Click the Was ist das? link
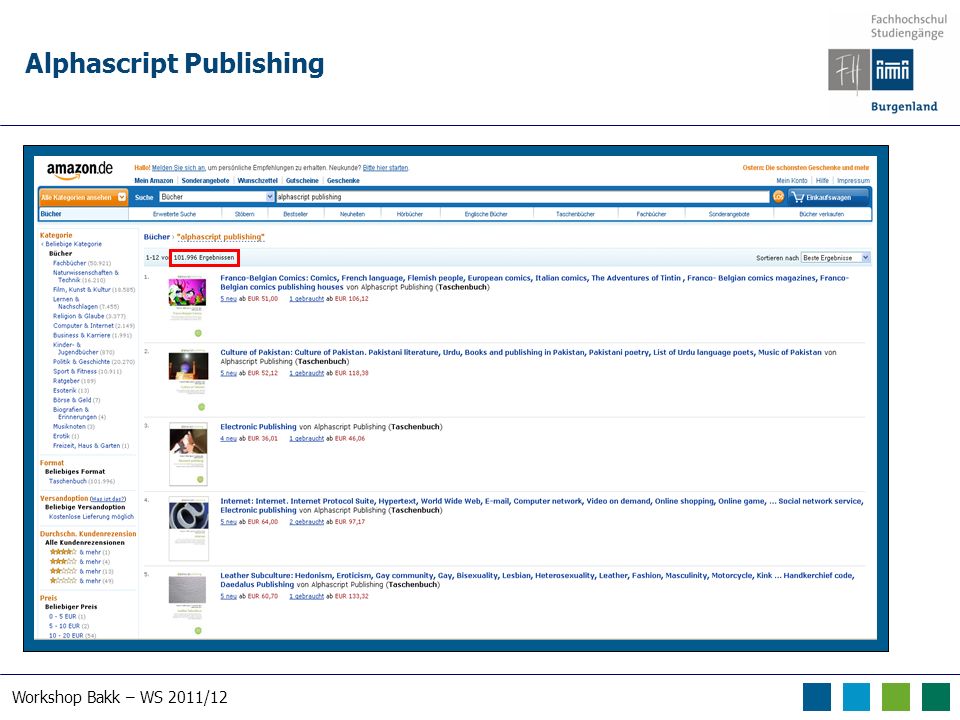The image size is (960, 720). (x=108, y=499)
